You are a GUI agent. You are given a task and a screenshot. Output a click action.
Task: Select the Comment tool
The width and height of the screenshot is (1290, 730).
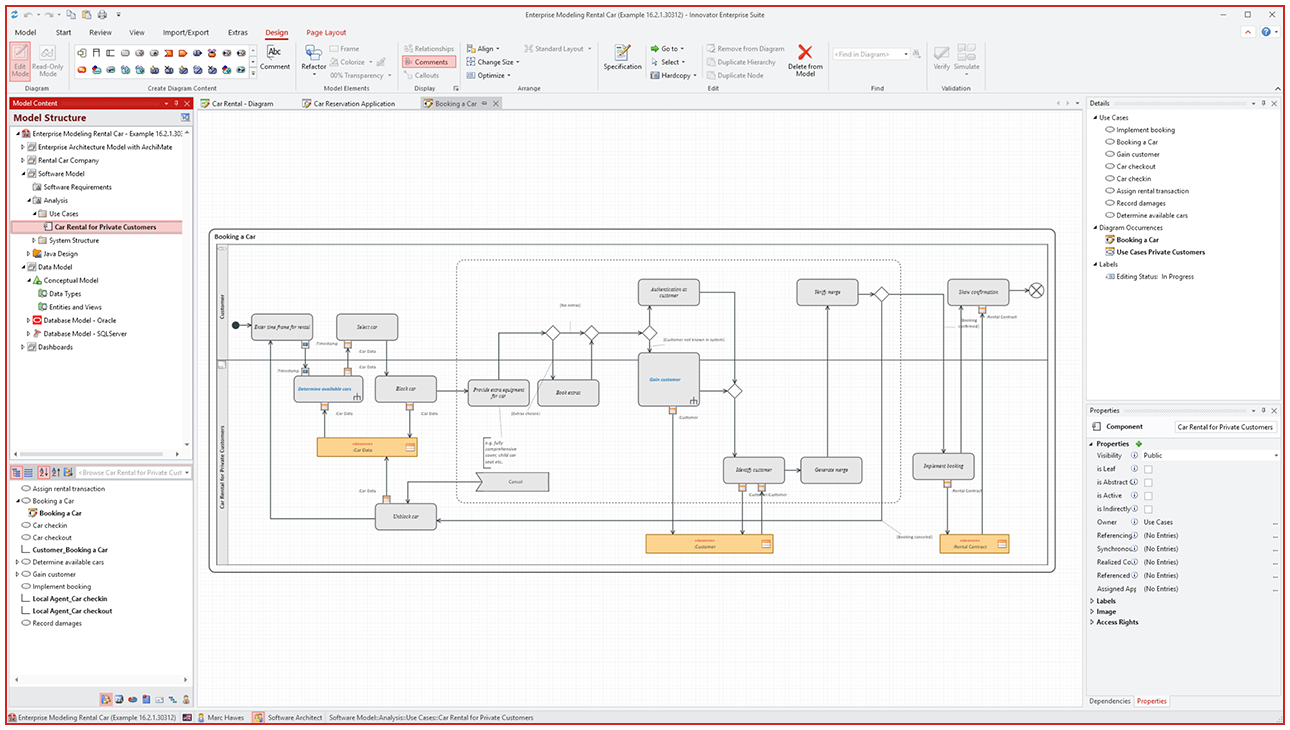(275, 56)
